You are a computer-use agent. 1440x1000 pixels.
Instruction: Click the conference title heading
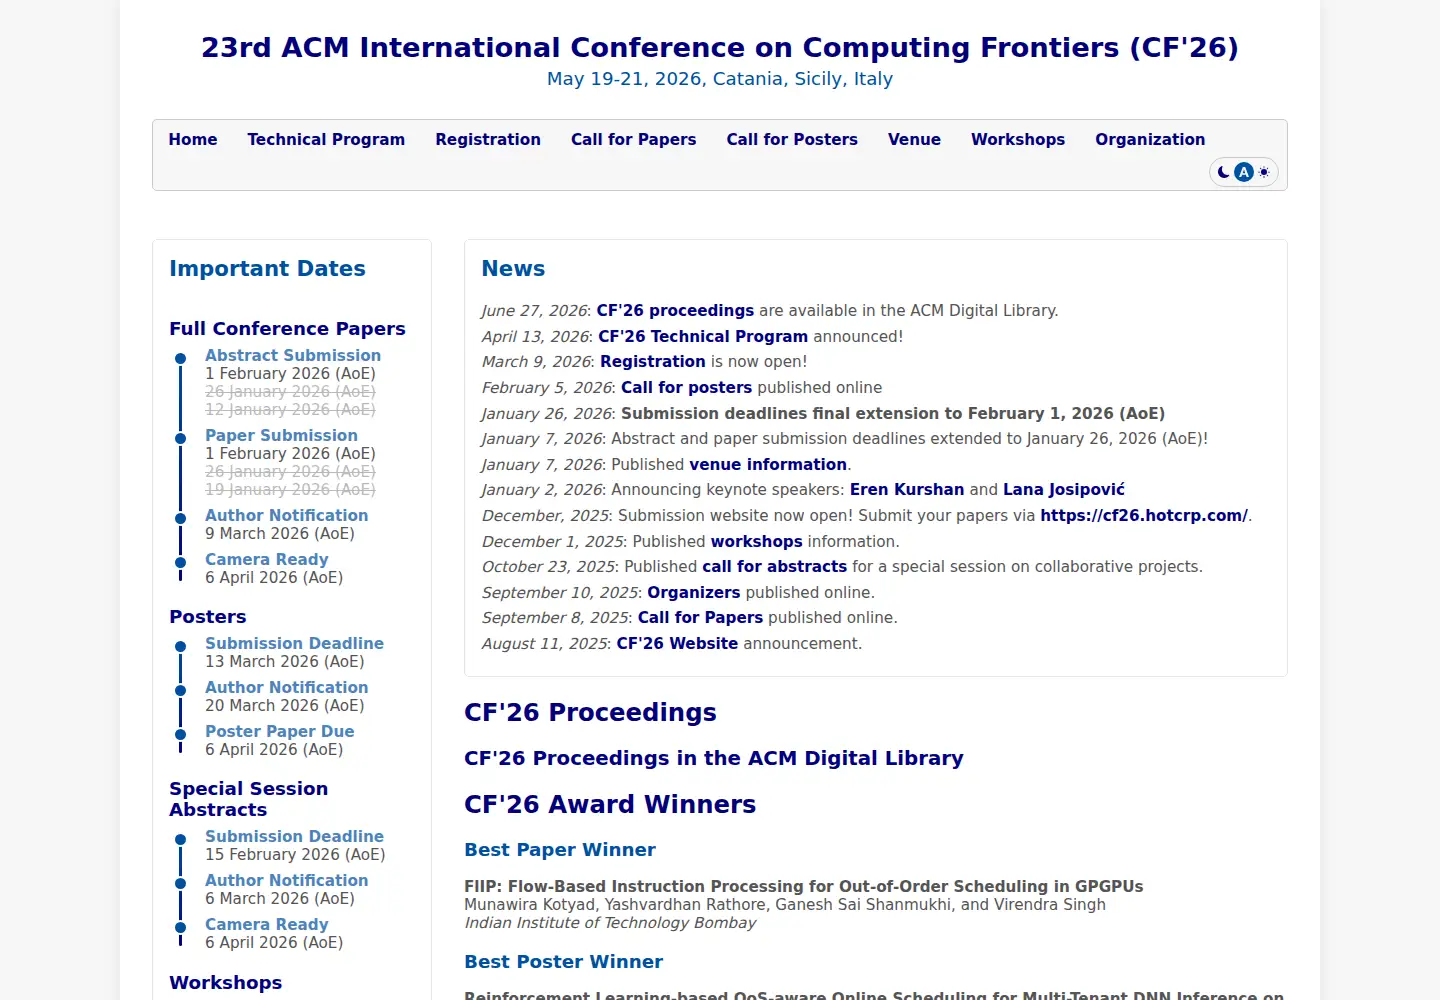click(720, 48)
